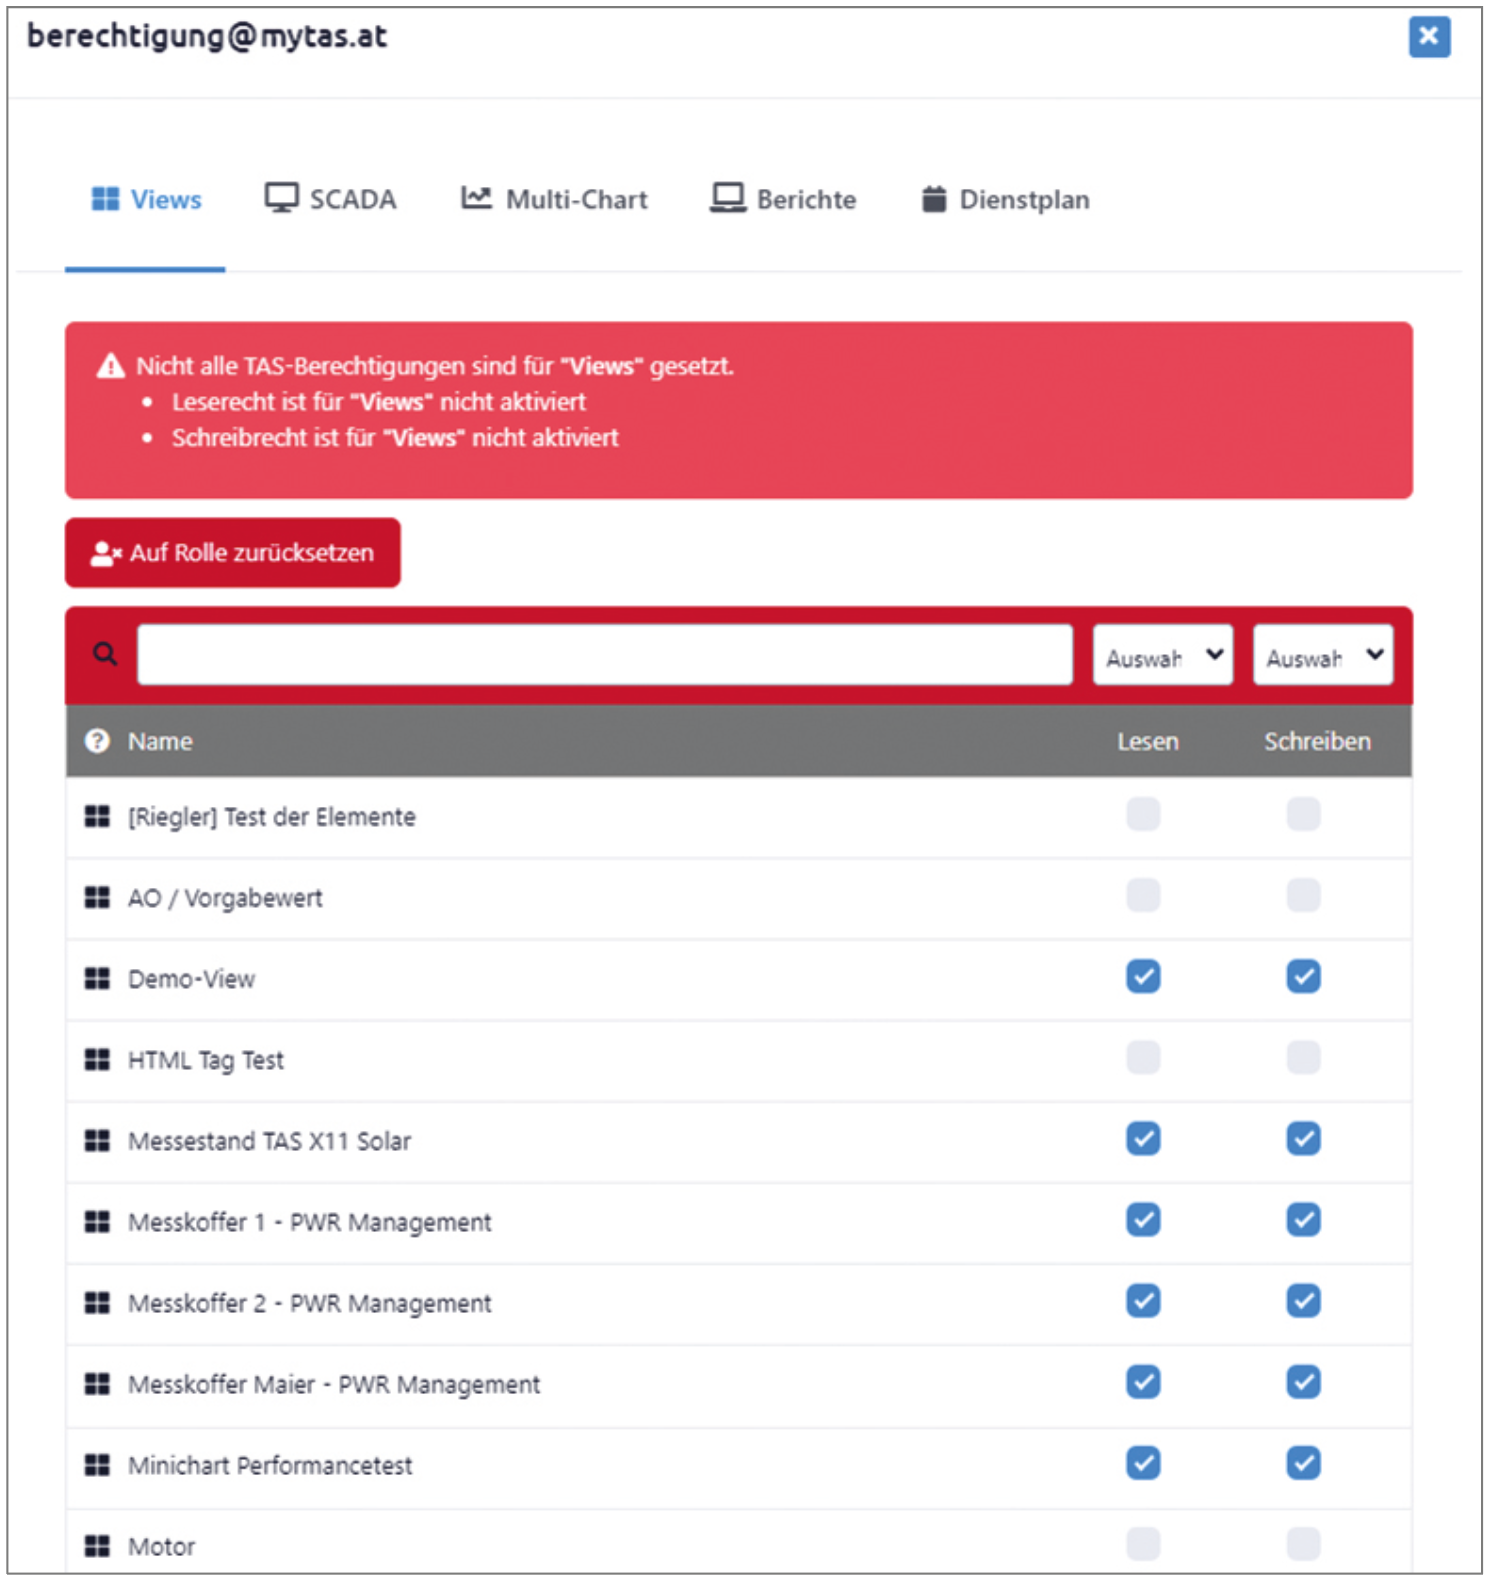Viewport: 1494px width, 1584px height.
Task: Uncheck Schreiben for Minichart Performancetest
Action: [x=1303, y=1462]
